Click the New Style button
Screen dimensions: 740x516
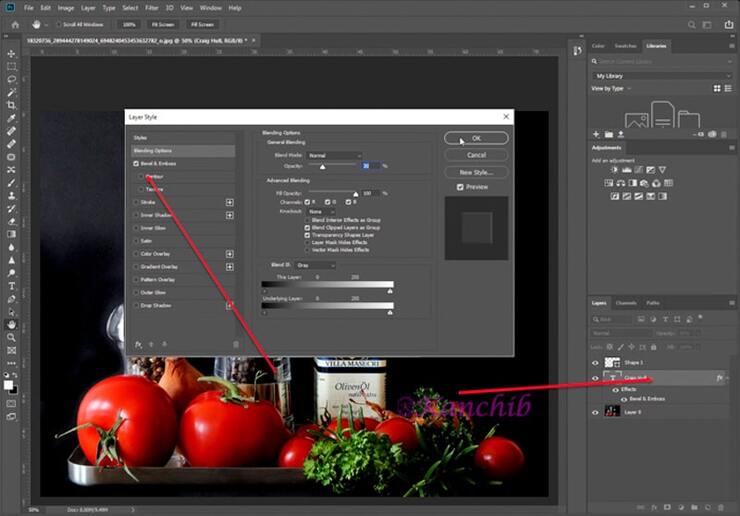[476, 172]
